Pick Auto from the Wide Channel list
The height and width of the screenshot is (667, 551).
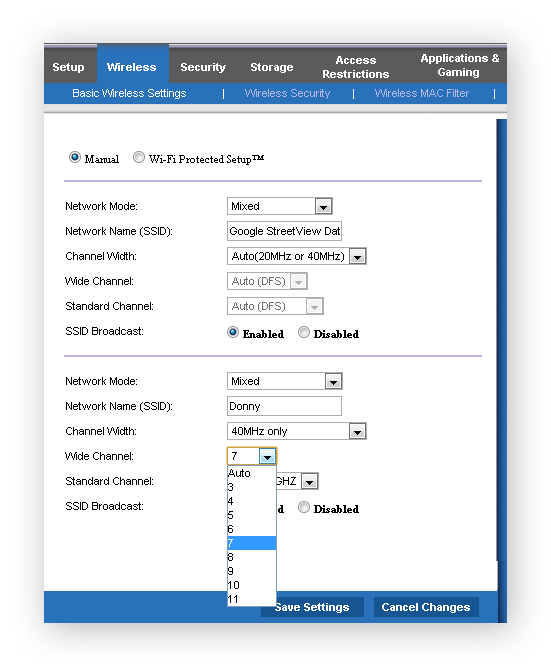pos(252,473)
